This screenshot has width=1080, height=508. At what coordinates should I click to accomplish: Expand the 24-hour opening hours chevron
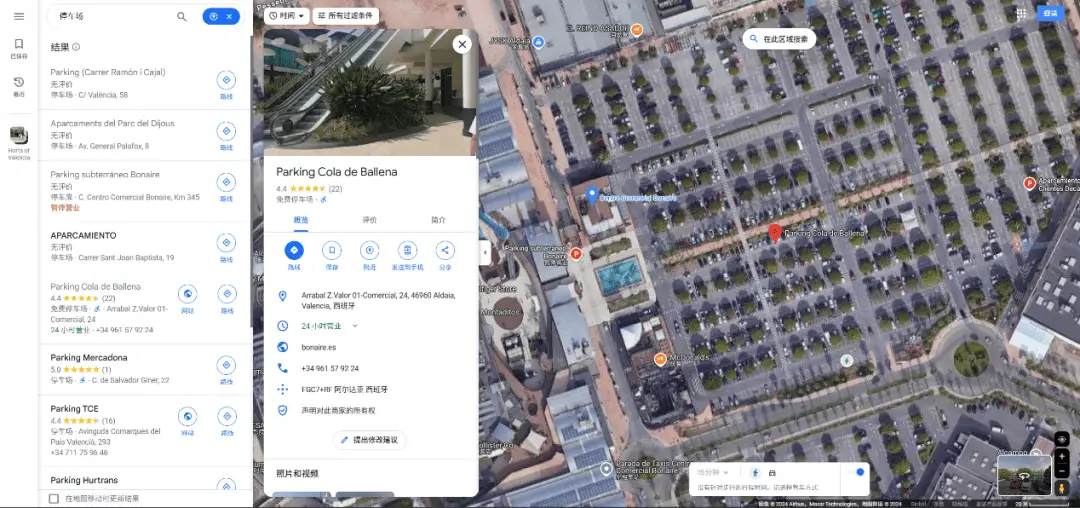[x=354, y=326]
